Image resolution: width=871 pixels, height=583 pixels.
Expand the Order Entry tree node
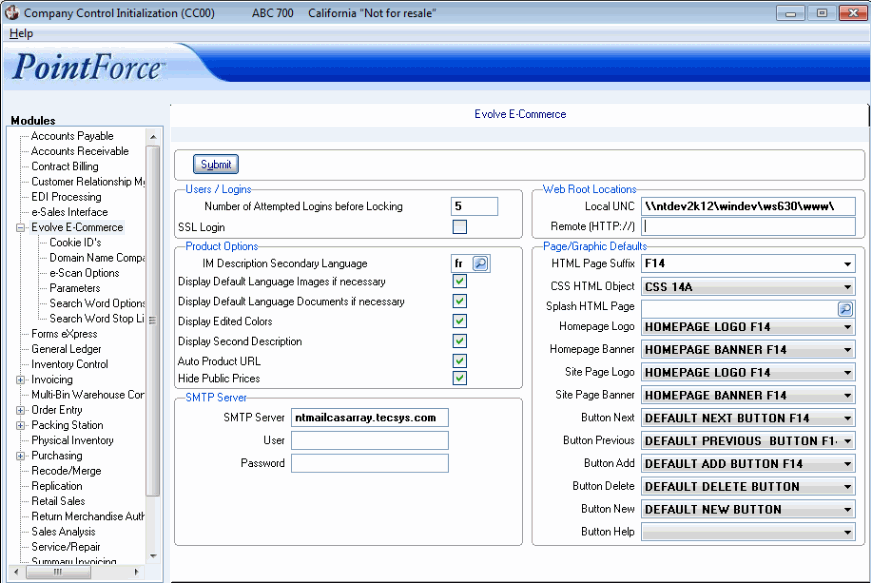21,410
